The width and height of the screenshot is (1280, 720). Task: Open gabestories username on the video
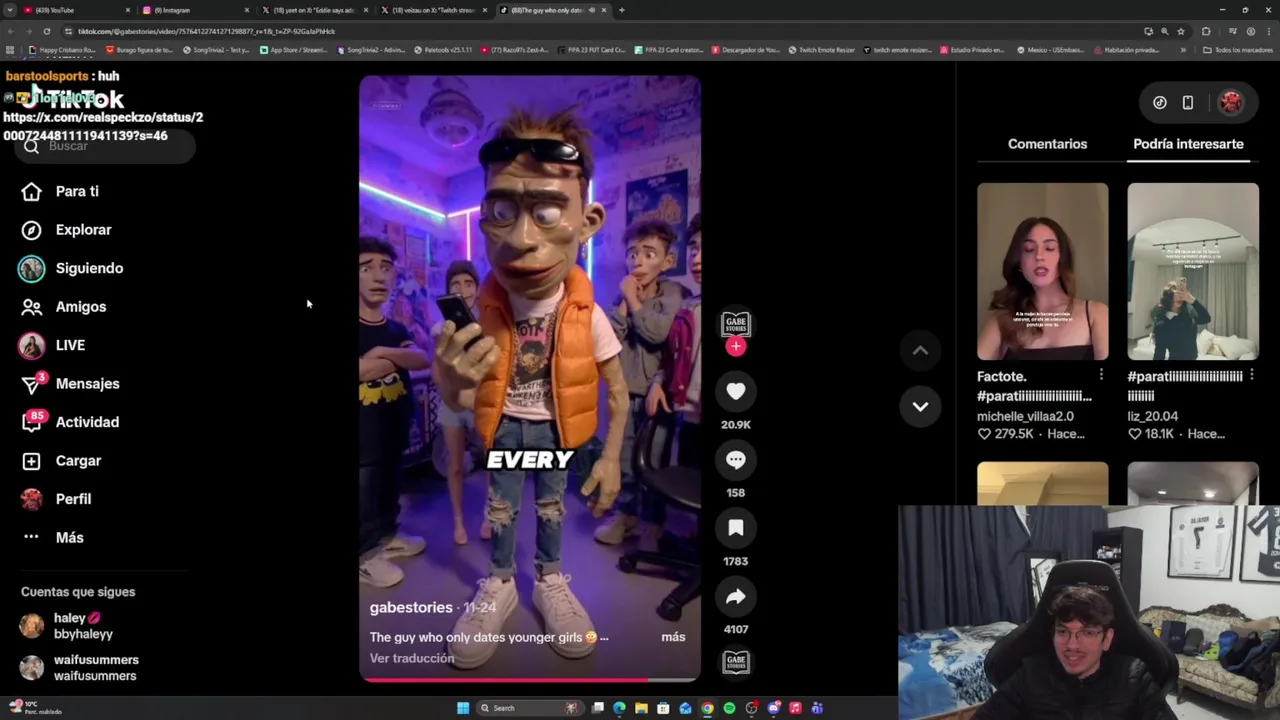tap(411, 607)
